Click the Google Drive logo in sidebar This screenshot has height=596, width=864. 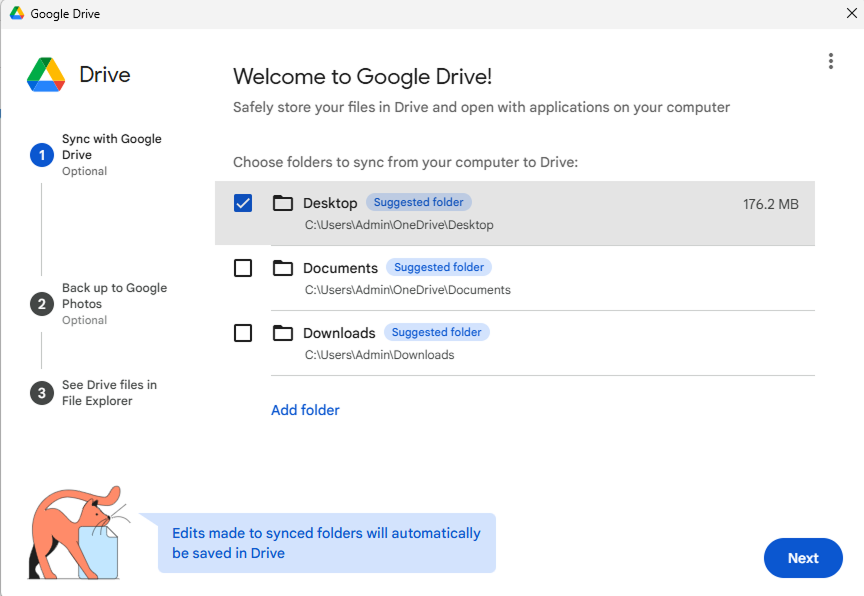[x=46, y=75]
